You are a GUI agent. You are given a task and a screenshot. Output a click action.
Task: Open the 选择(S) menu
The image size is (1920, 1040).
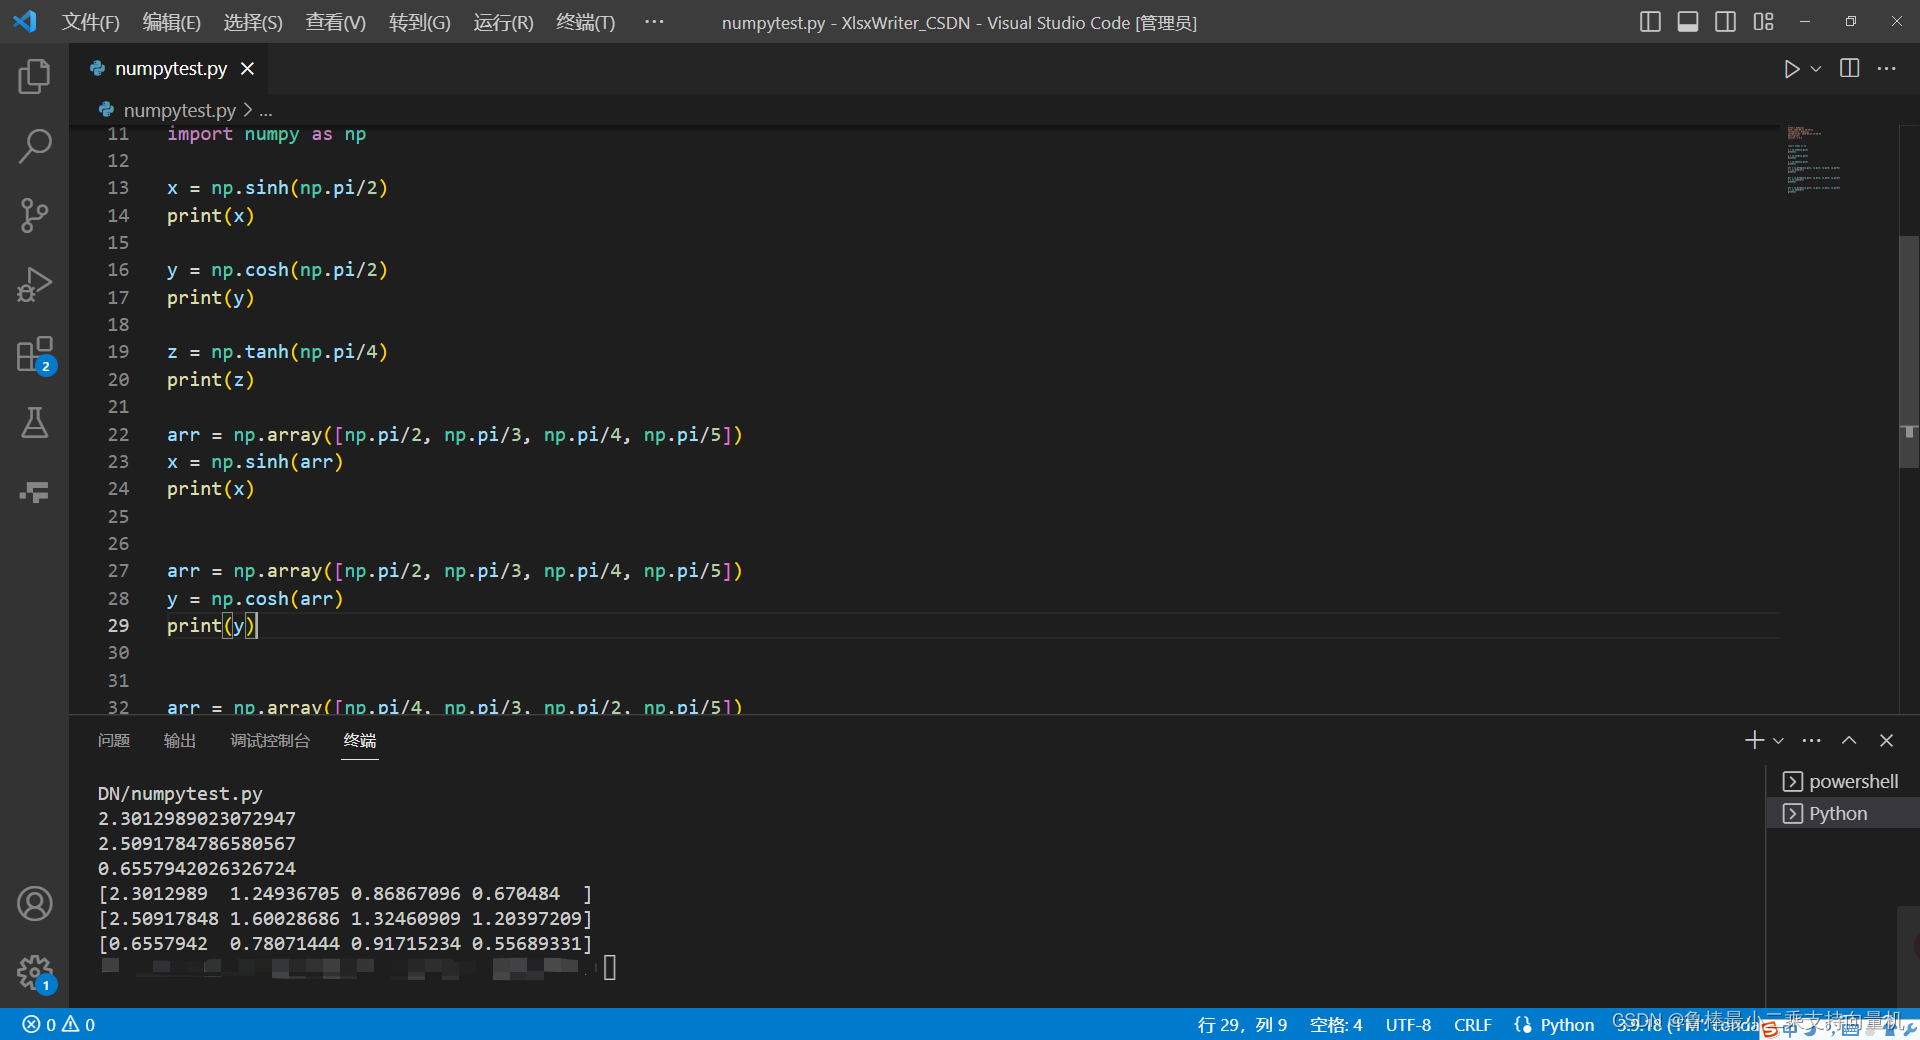click(x=252, y=22)
